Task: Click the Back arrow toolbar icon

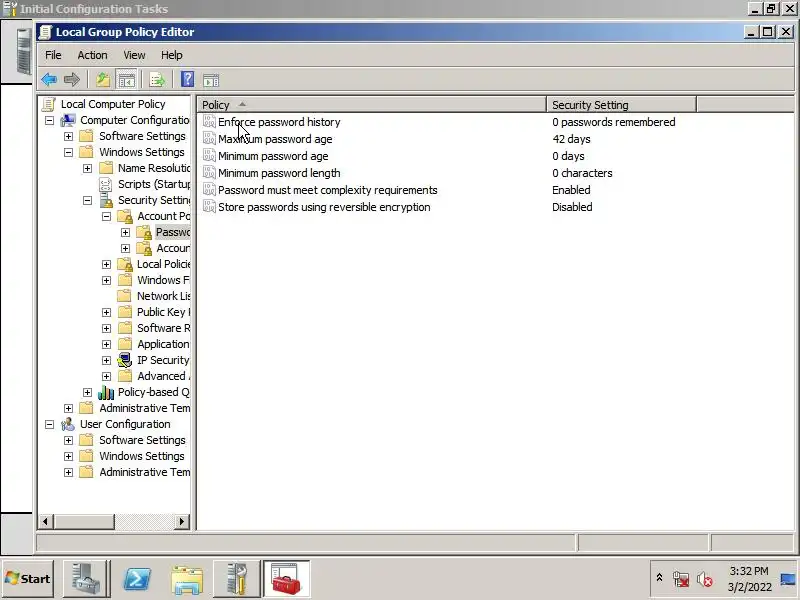Action: pyautogui.click(x=49, y=80)
